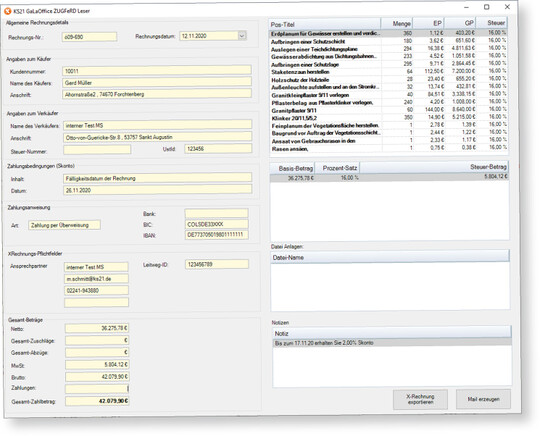Click the Art field Zahlung per Überweisung
Viewport: 540px width, 436px height.
point(64,225)
